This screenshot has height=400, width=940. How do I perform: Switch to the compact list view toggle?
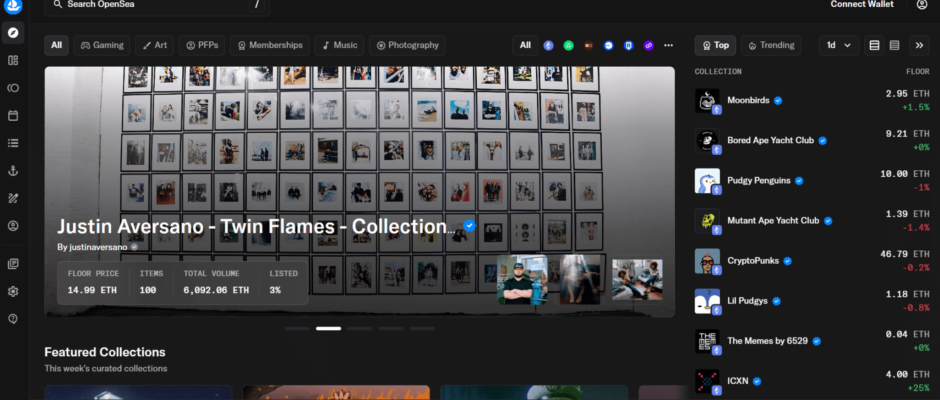tap(894, 45)
